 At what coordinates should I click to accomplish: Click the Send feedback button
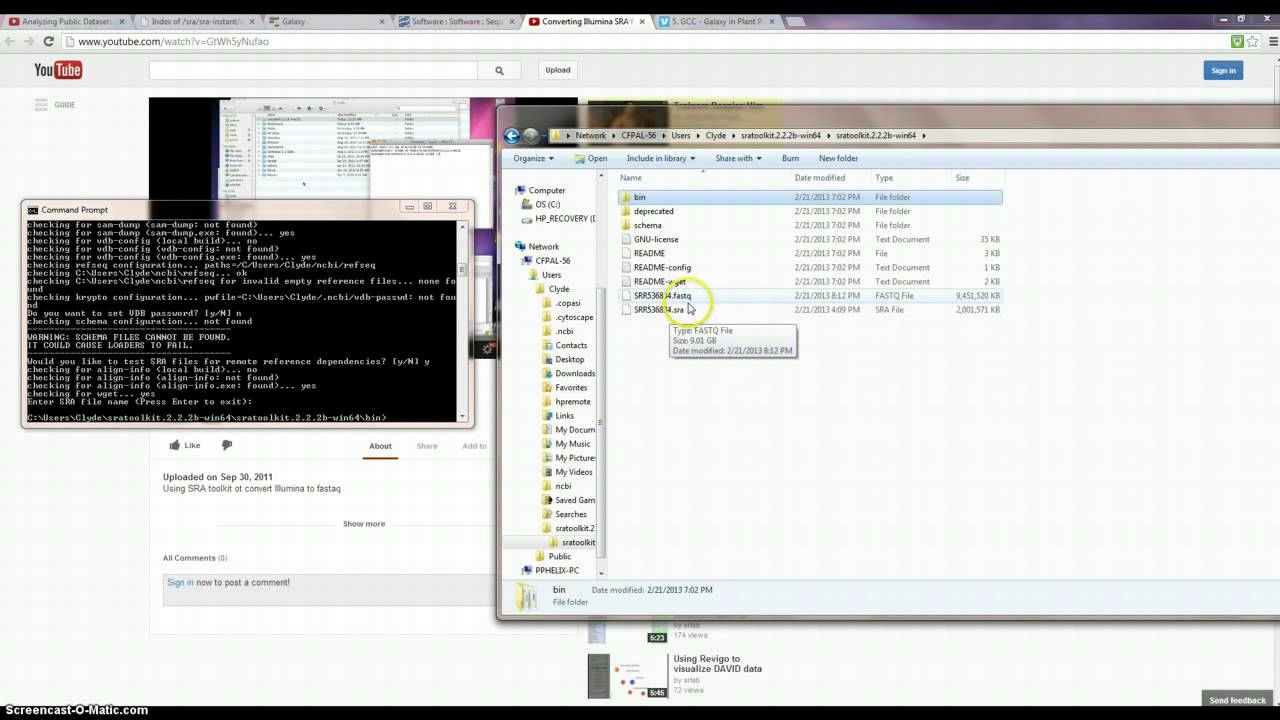(1238, 700)
